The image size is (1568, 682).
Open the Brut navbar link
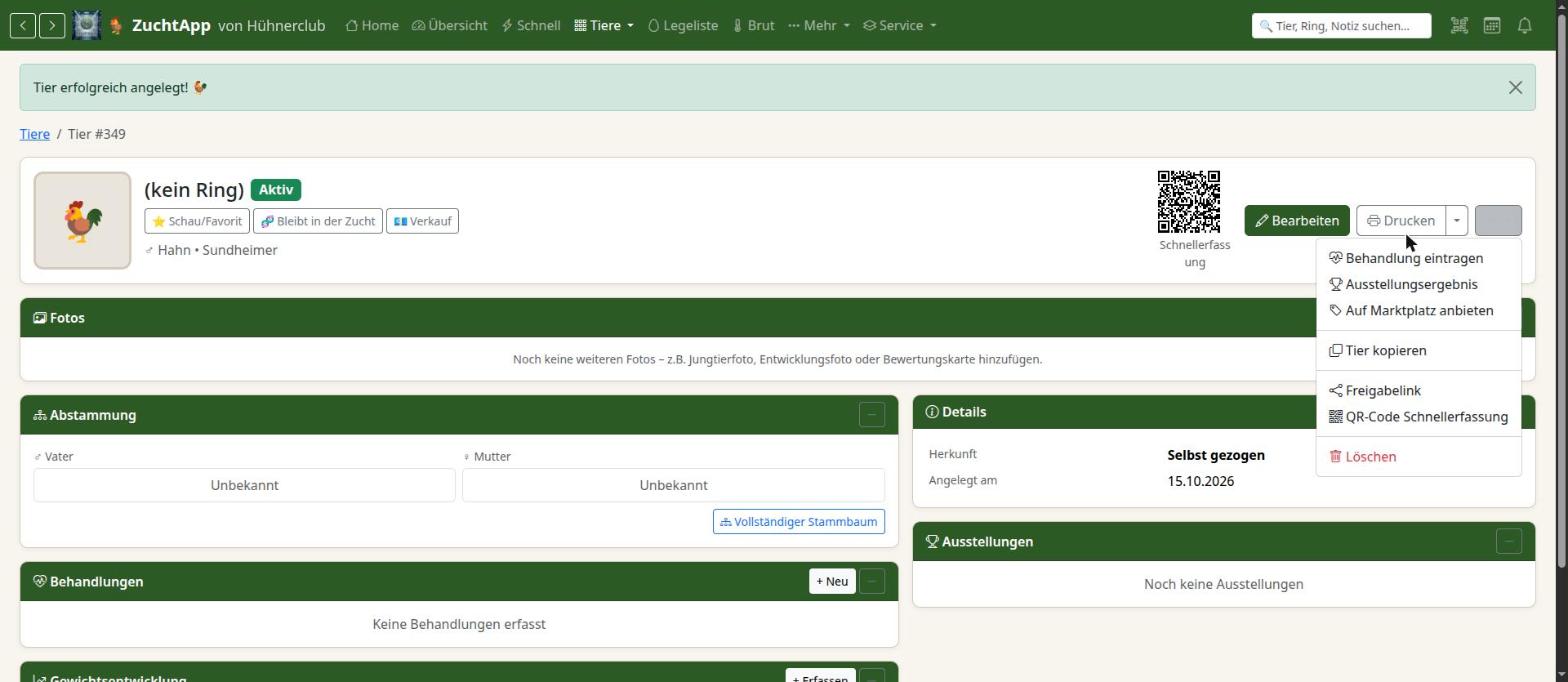click(753, 25)
